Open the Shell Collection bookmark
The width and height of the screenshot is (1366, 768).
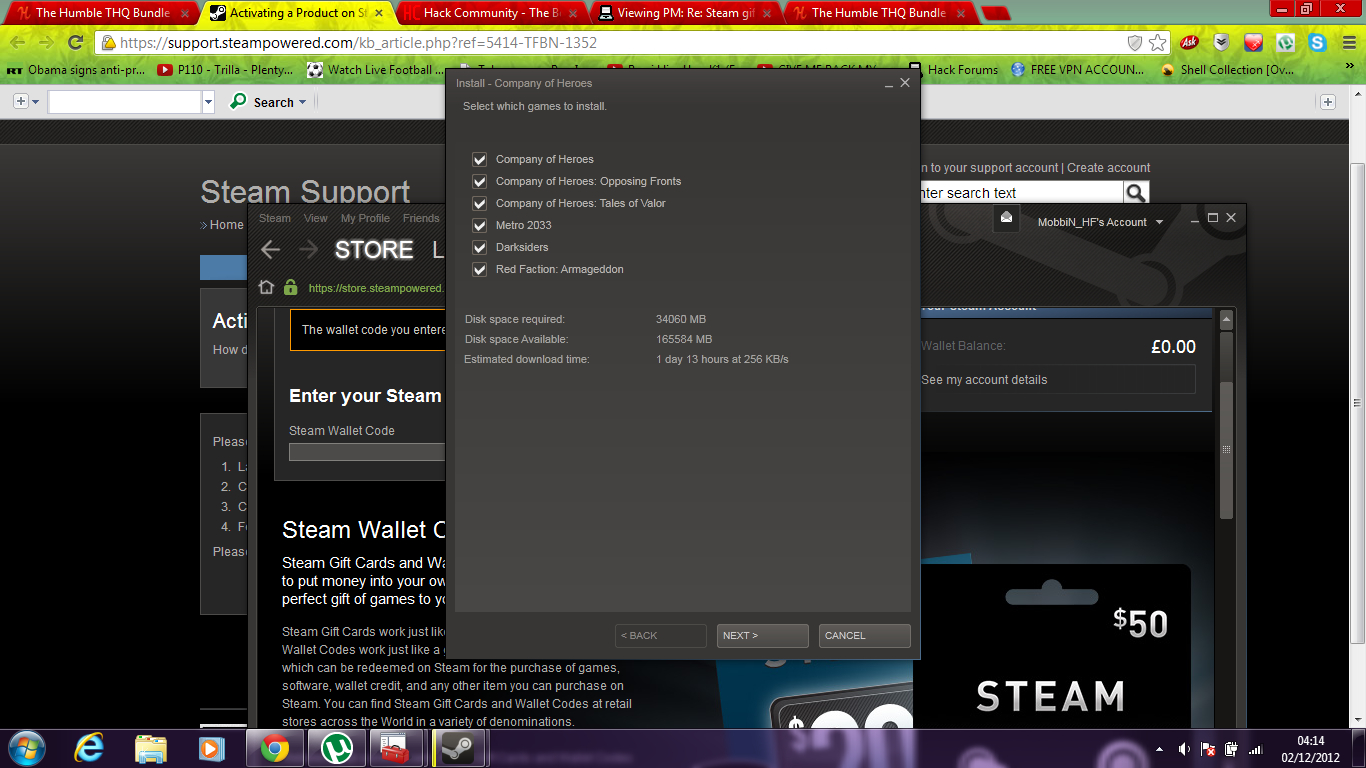pos(1227,70)
